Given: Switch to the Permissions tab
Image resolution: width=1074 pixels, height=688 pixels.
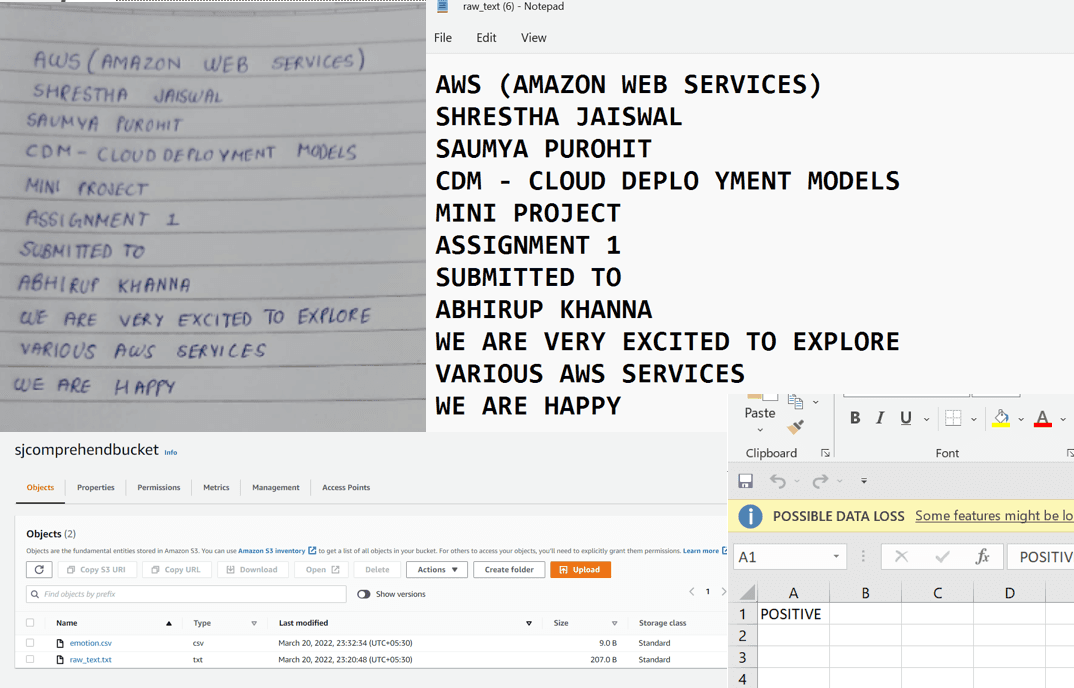Looking at the screenshot, I should pyautogui.click(x=159, y=487).
